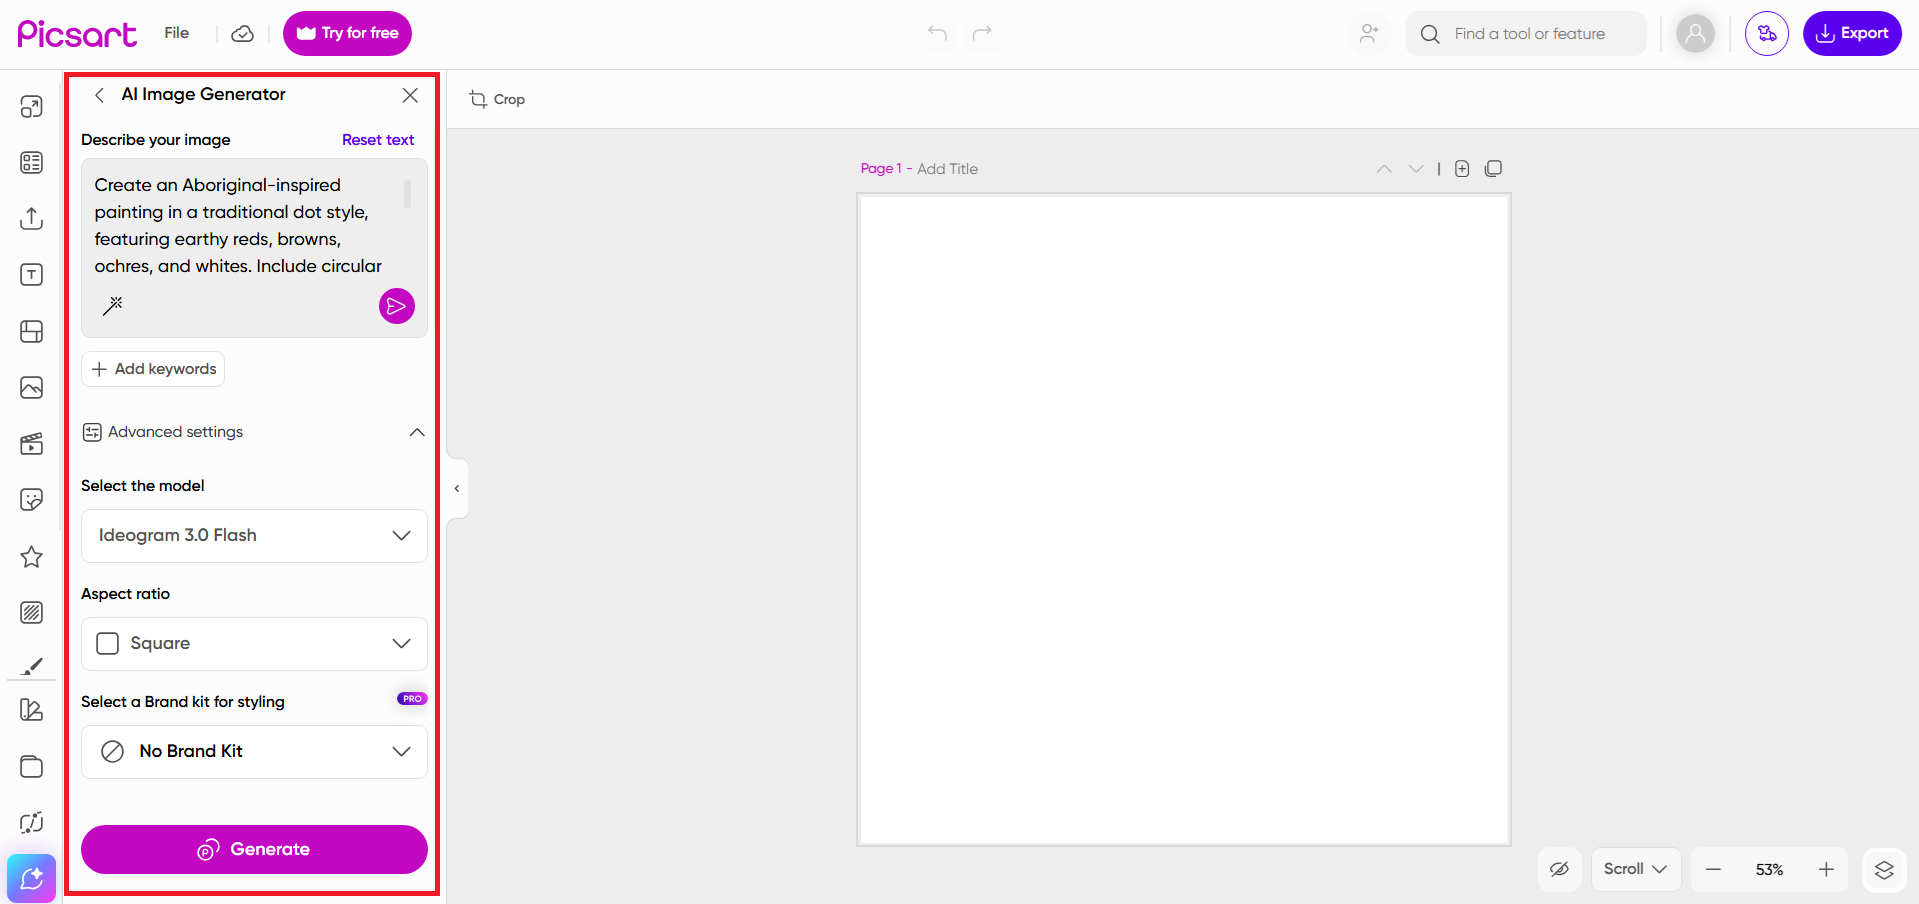The image size is (1919, 904).
Task: Open the Square aspect ratio dropdown
Action: (x=254, y=644)
